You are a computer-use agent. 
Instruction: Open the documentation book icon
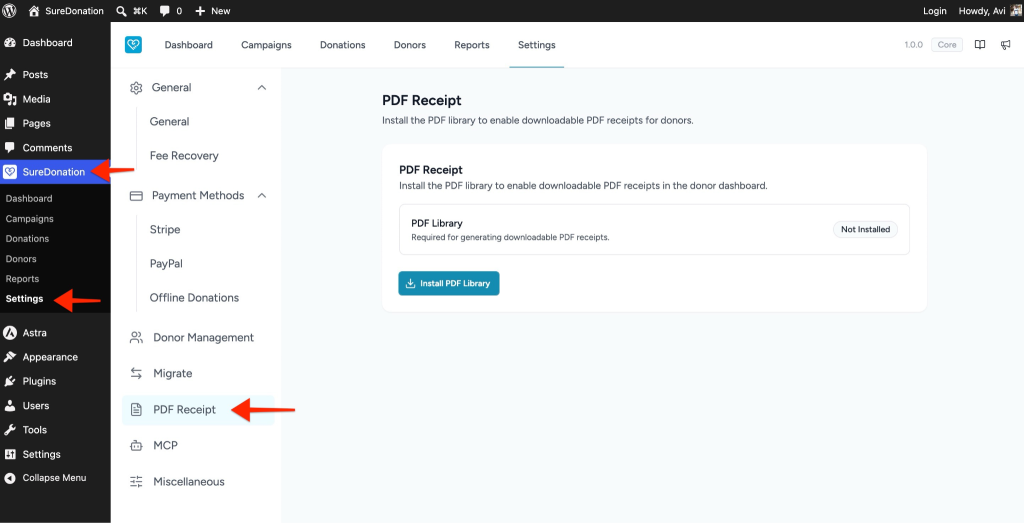[980, 45]
